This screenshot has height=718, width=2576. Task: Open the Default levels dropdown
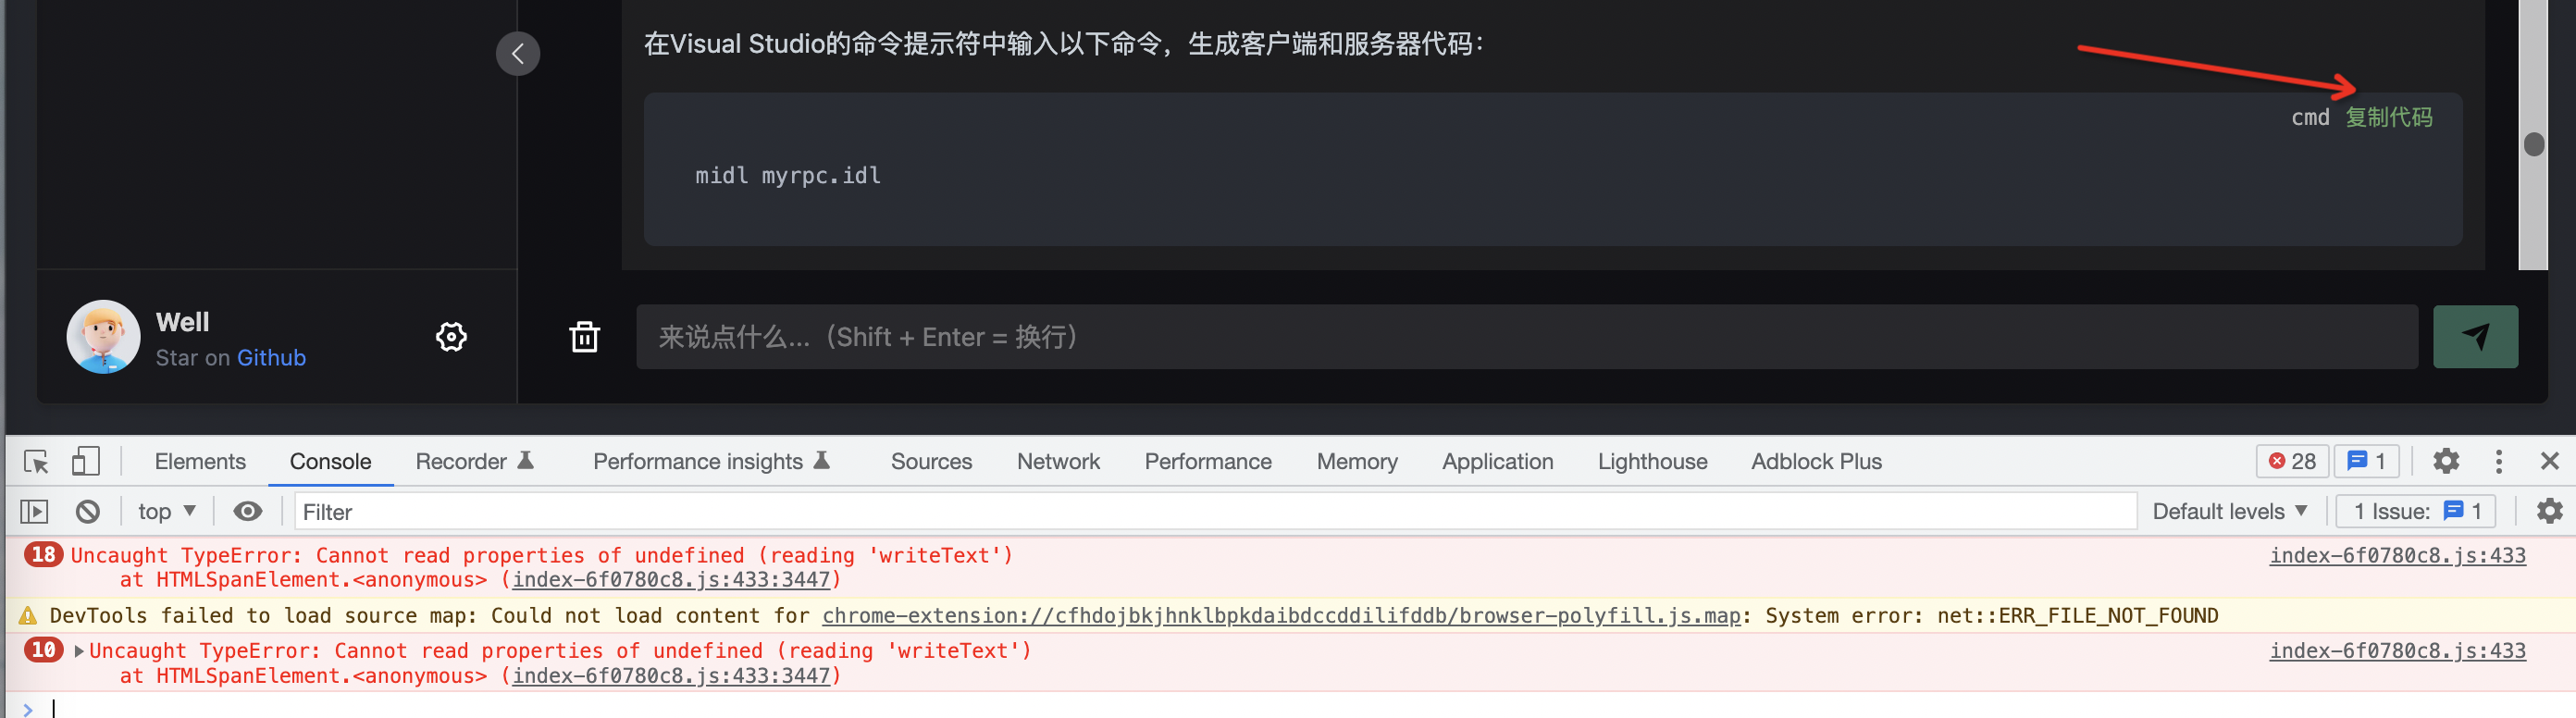[x=2229, y=512]
